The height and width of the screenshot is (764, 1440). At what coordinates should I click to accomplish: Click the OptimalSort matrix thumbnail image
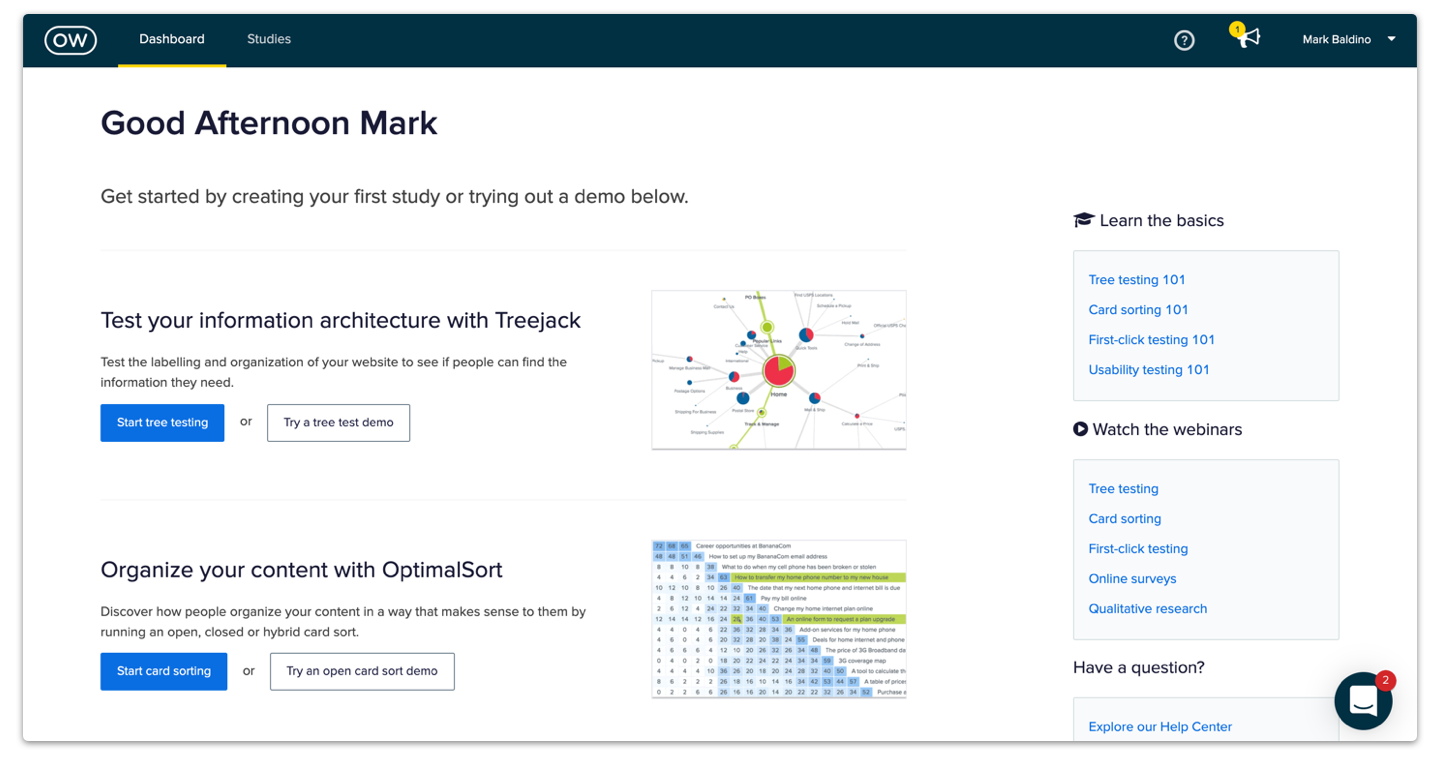tap(779, 619)
